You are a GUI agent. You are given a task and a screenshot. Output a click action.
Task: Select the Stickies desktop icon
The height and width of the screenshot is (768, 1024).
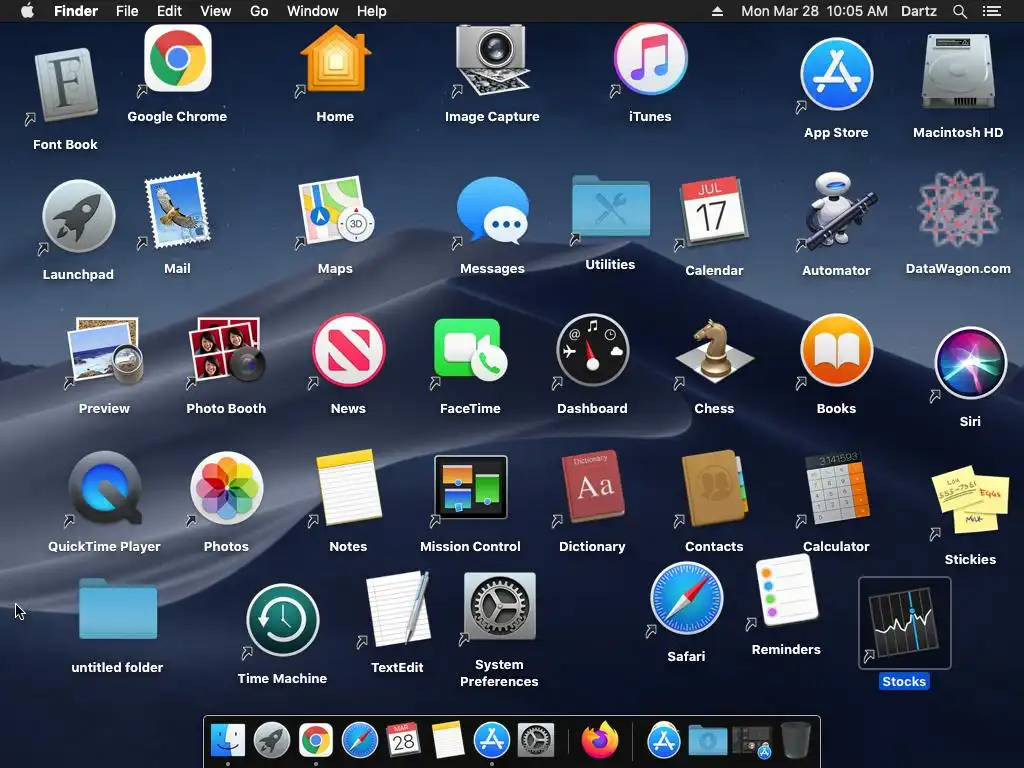[970, 500]
